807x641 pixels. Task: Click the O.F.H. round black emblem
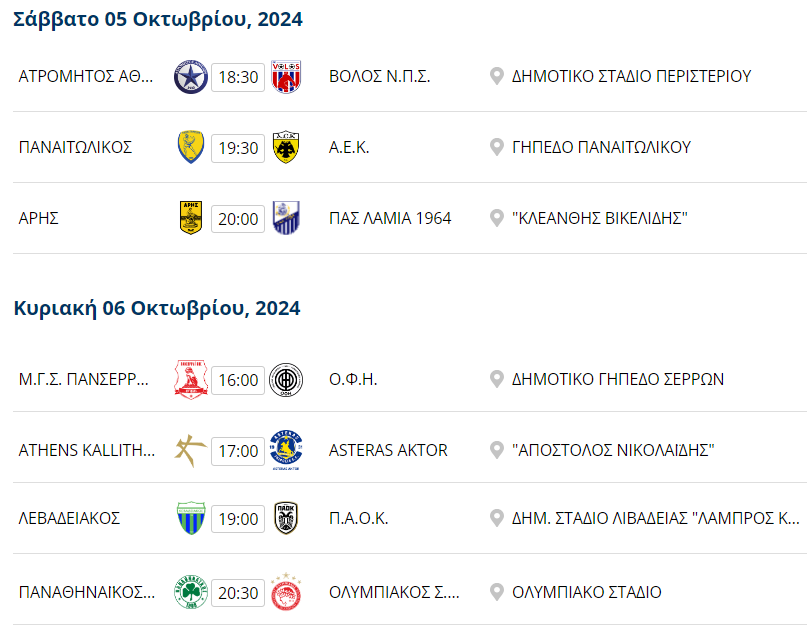tap(286, 380)
